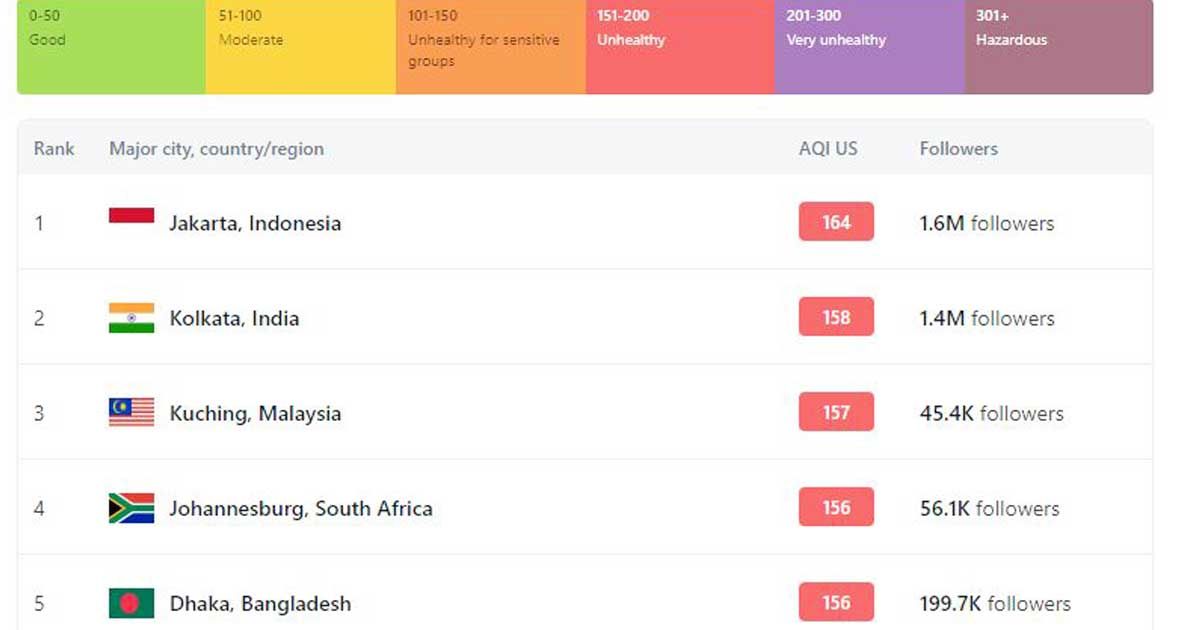Select the yellow 51-100 Moderate color band
1200x630 pixels.
(301, 47)
